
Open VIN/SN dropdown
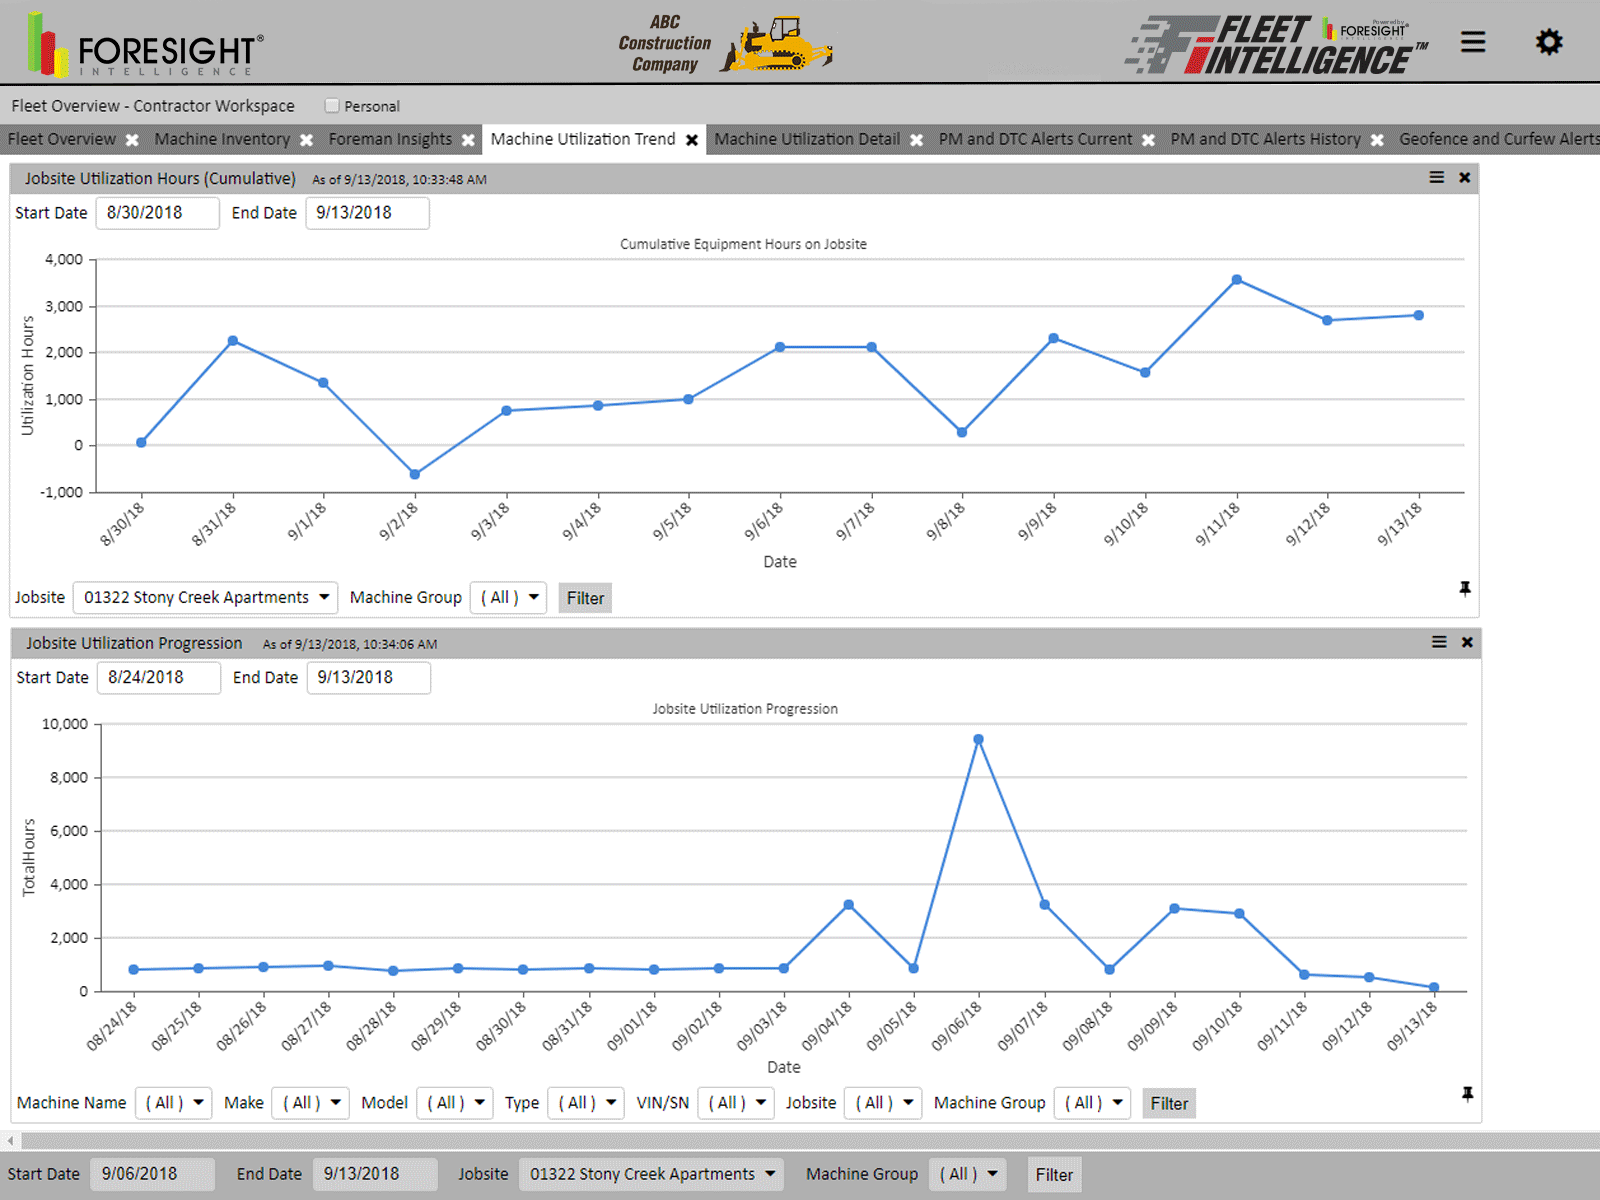point(736,1103)
